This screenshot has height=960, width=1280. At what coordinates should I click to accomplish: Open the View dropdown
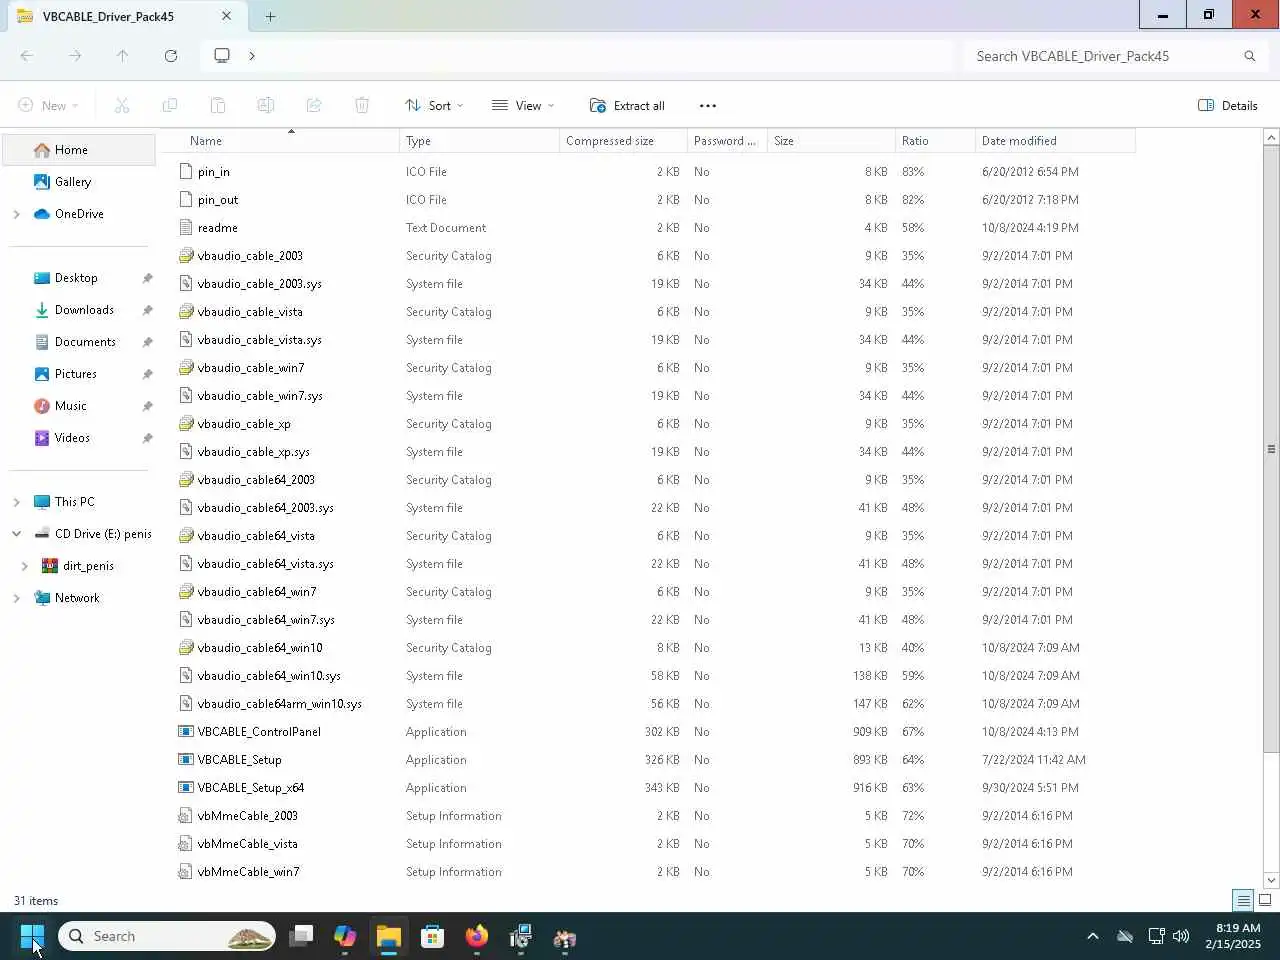click(523, 105)
